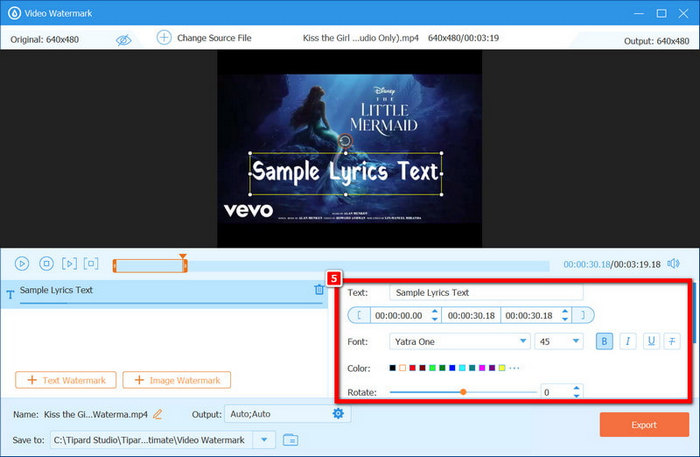Increase the end time with up arrow
Viewport: 700px width, 457px height.
[x=565, y=312]
